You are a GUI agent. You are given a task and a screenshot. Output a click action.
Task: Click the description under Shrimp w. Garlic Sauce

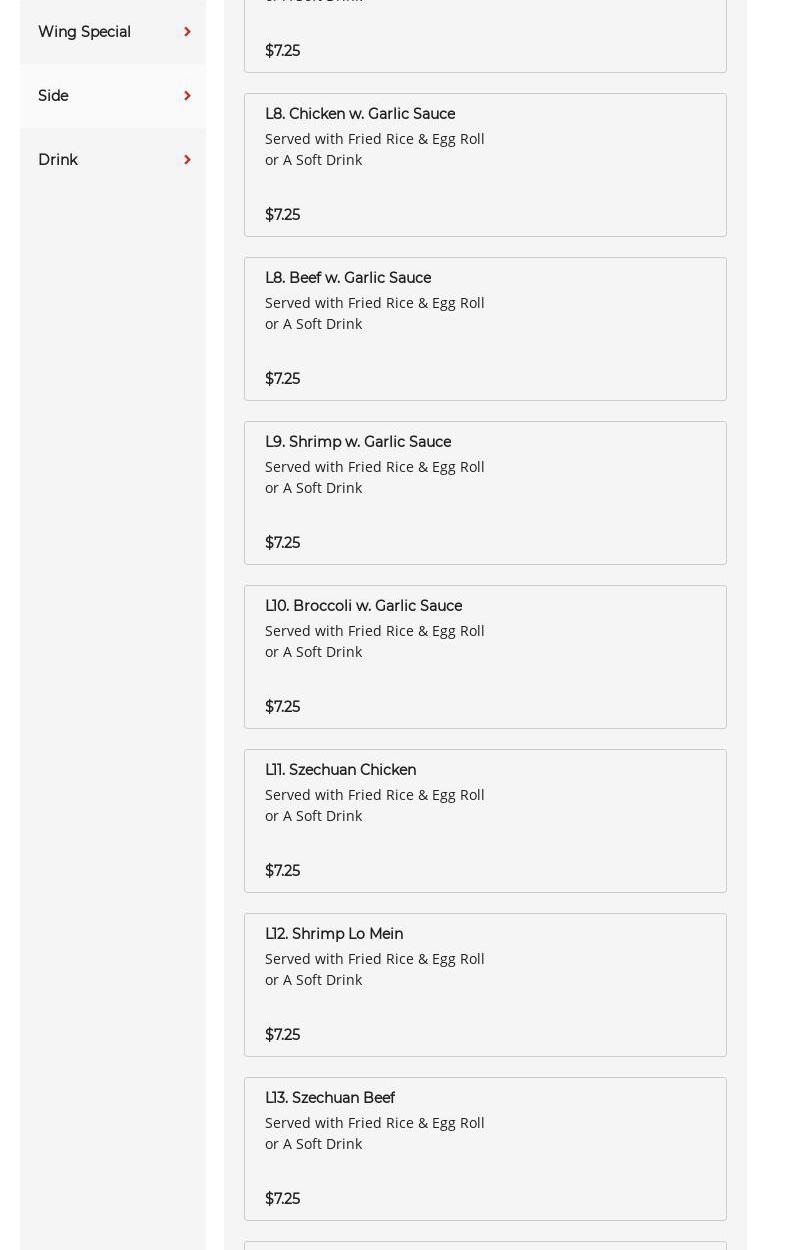click(x=374, y=477)
